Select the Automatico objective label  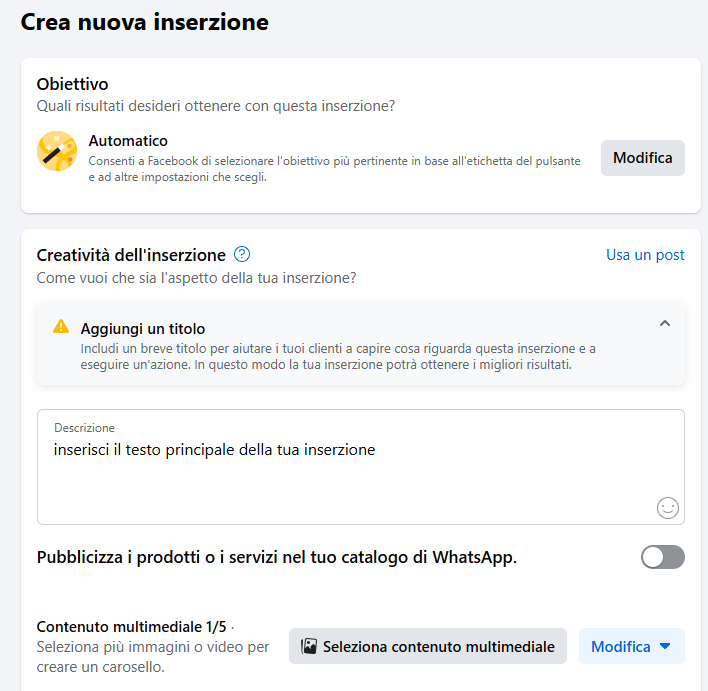pos(128,141)
